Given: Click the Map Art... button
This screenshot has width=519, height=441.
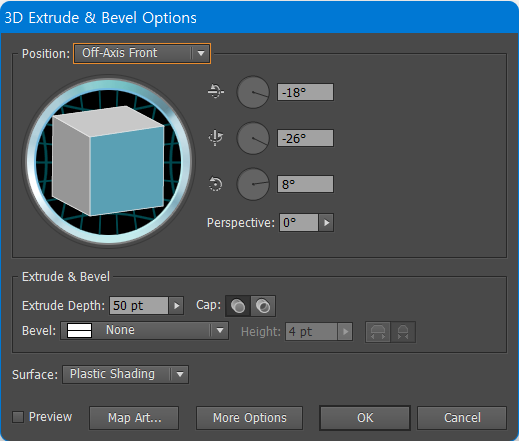Looking at the screenshot, I should pyautogui.click(x=134, y=418).
